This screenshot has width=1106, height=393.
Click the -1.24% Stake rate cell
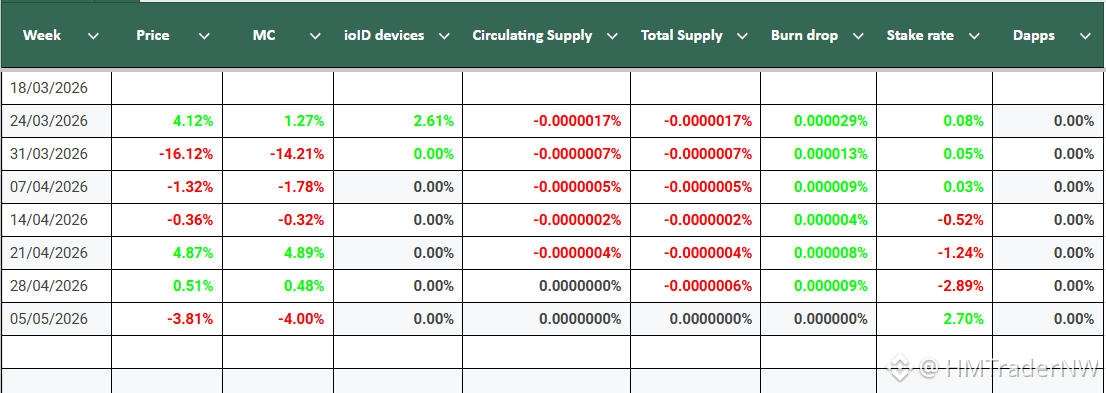pyautogui.click(x=935, y=253)
